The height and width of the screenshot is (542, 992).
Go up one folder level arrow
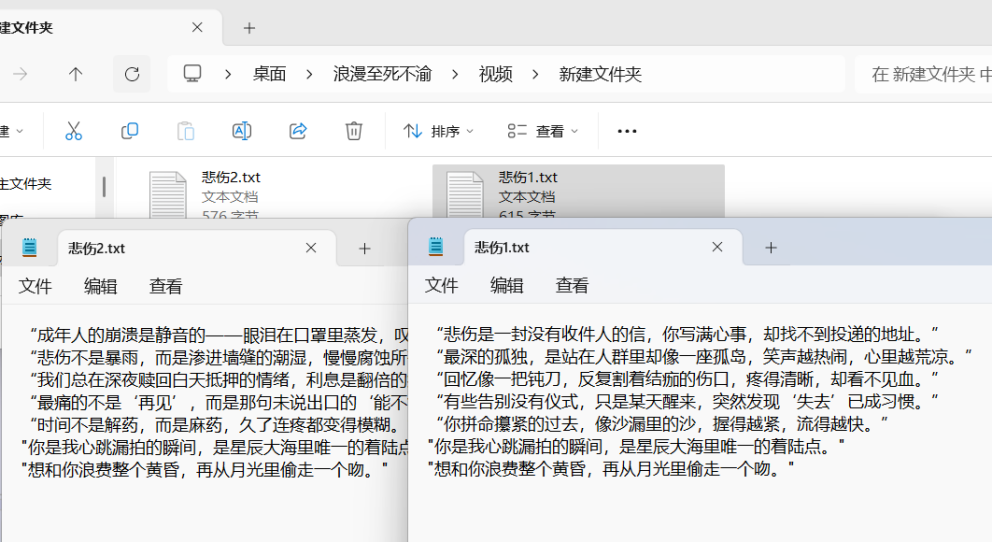coord(75,74)
